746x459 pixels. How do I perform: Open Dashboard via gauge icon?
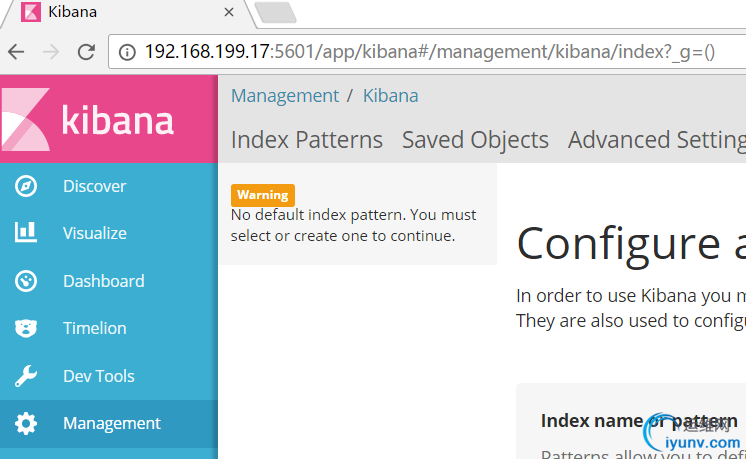26,281
